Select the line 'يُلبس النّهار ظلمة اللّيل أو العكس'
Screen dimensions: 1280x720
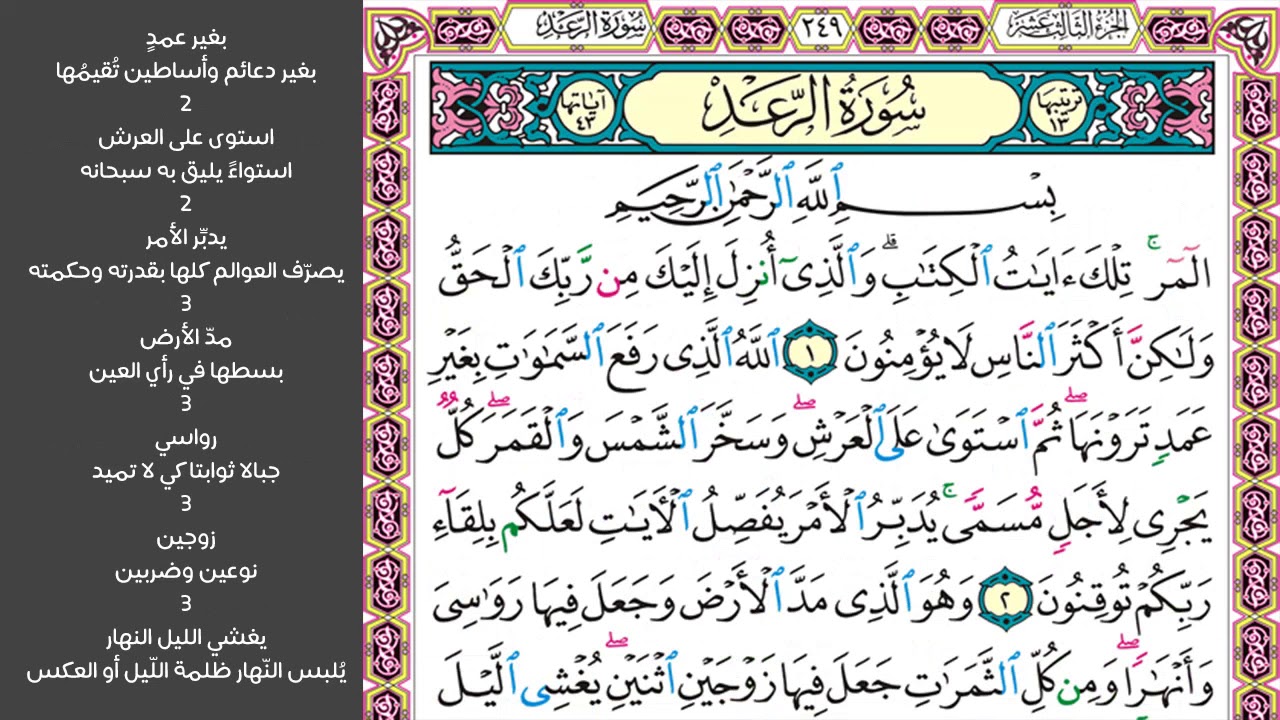point(186,671)
